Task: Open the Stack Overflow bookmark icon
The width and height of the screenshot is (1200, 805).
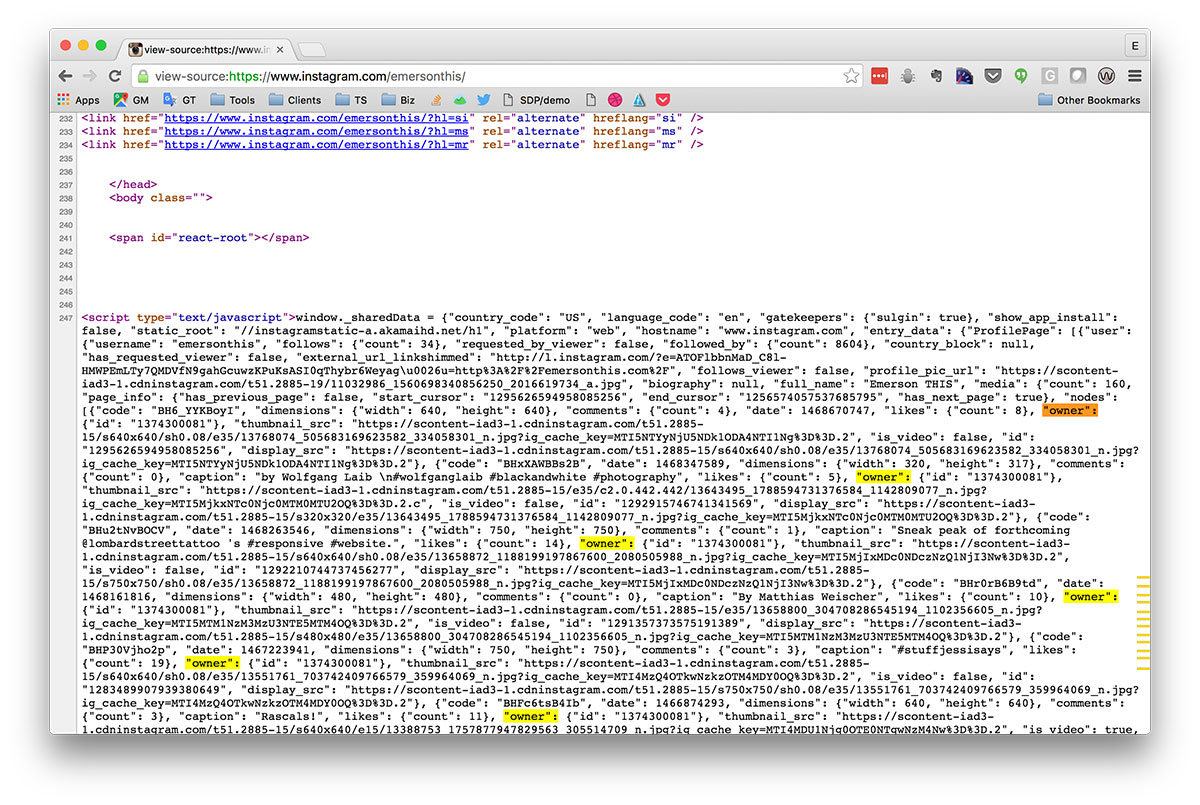Action: tap(437, 100)
